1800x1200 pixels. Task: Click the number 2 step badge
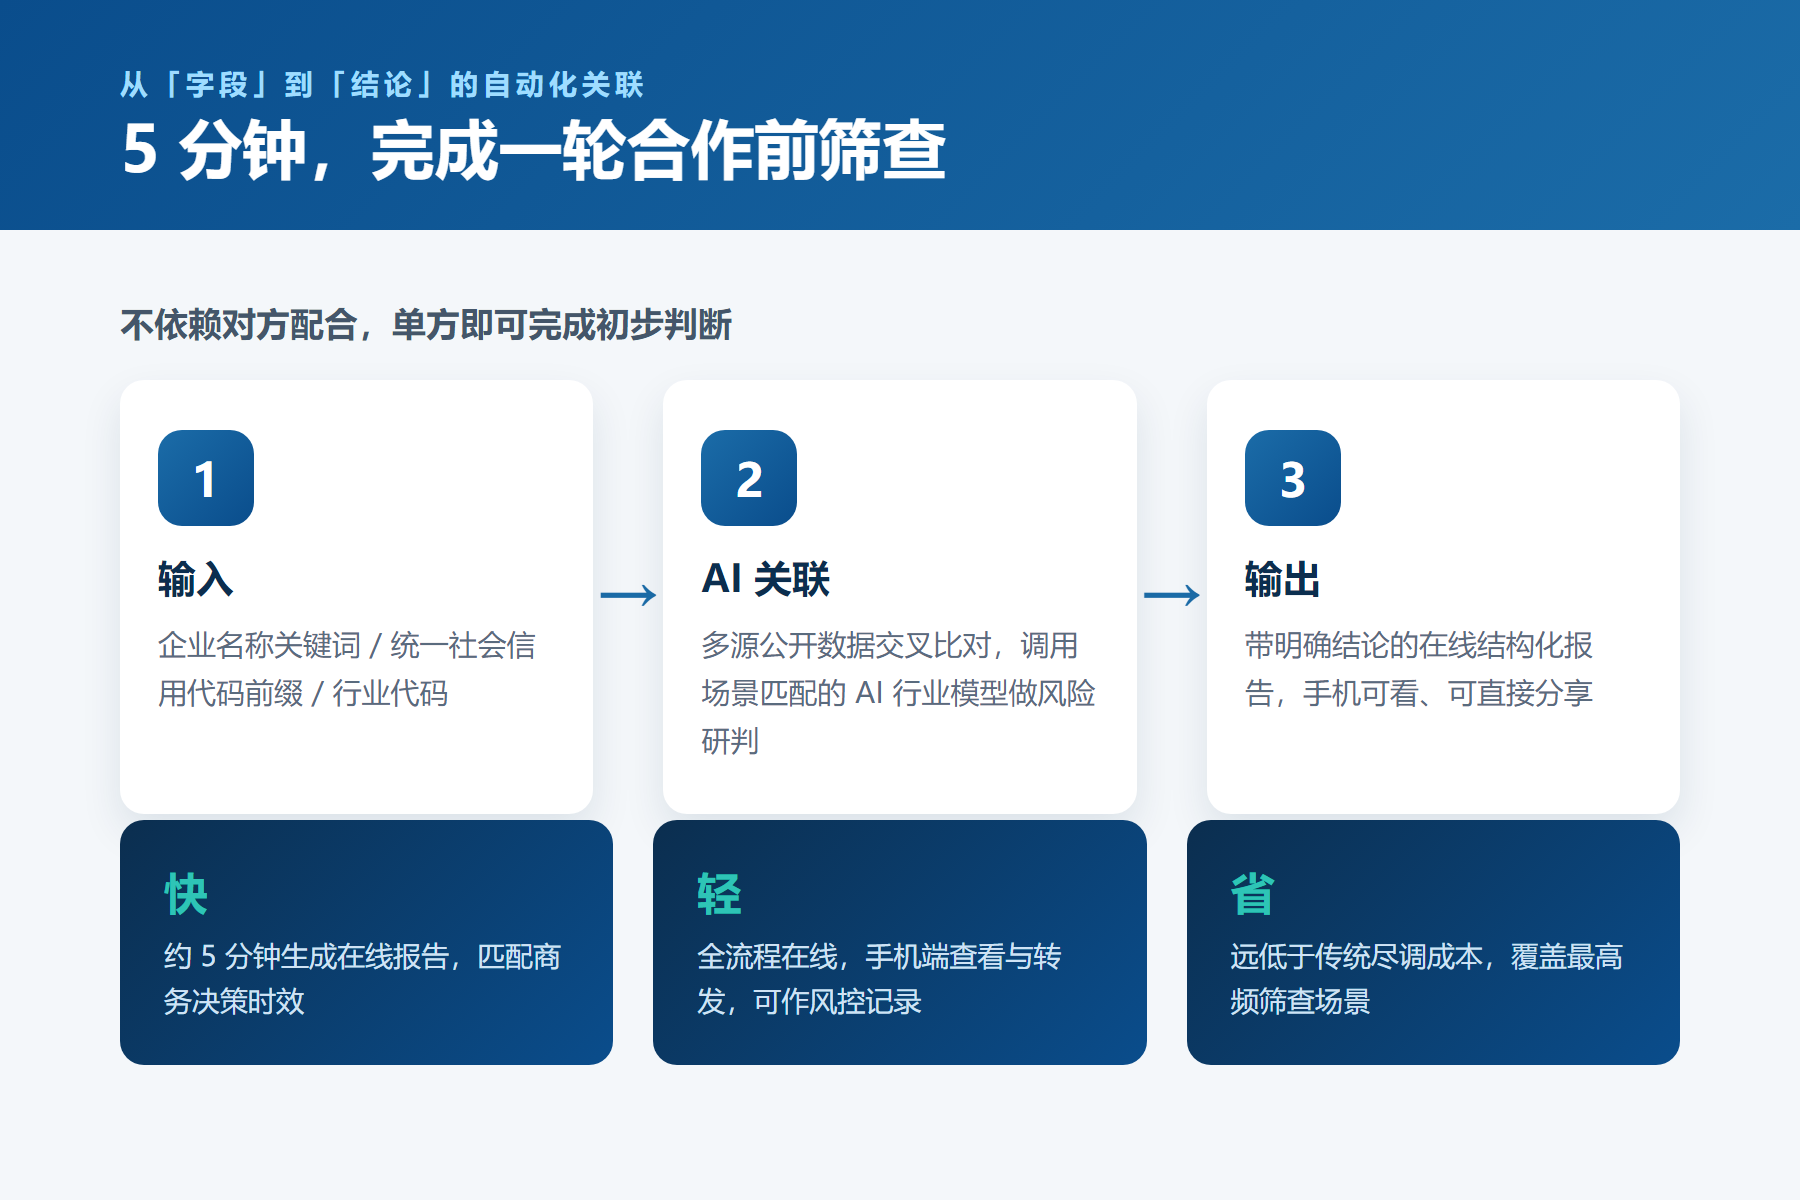pyautogui.click(x=749, y=478)
